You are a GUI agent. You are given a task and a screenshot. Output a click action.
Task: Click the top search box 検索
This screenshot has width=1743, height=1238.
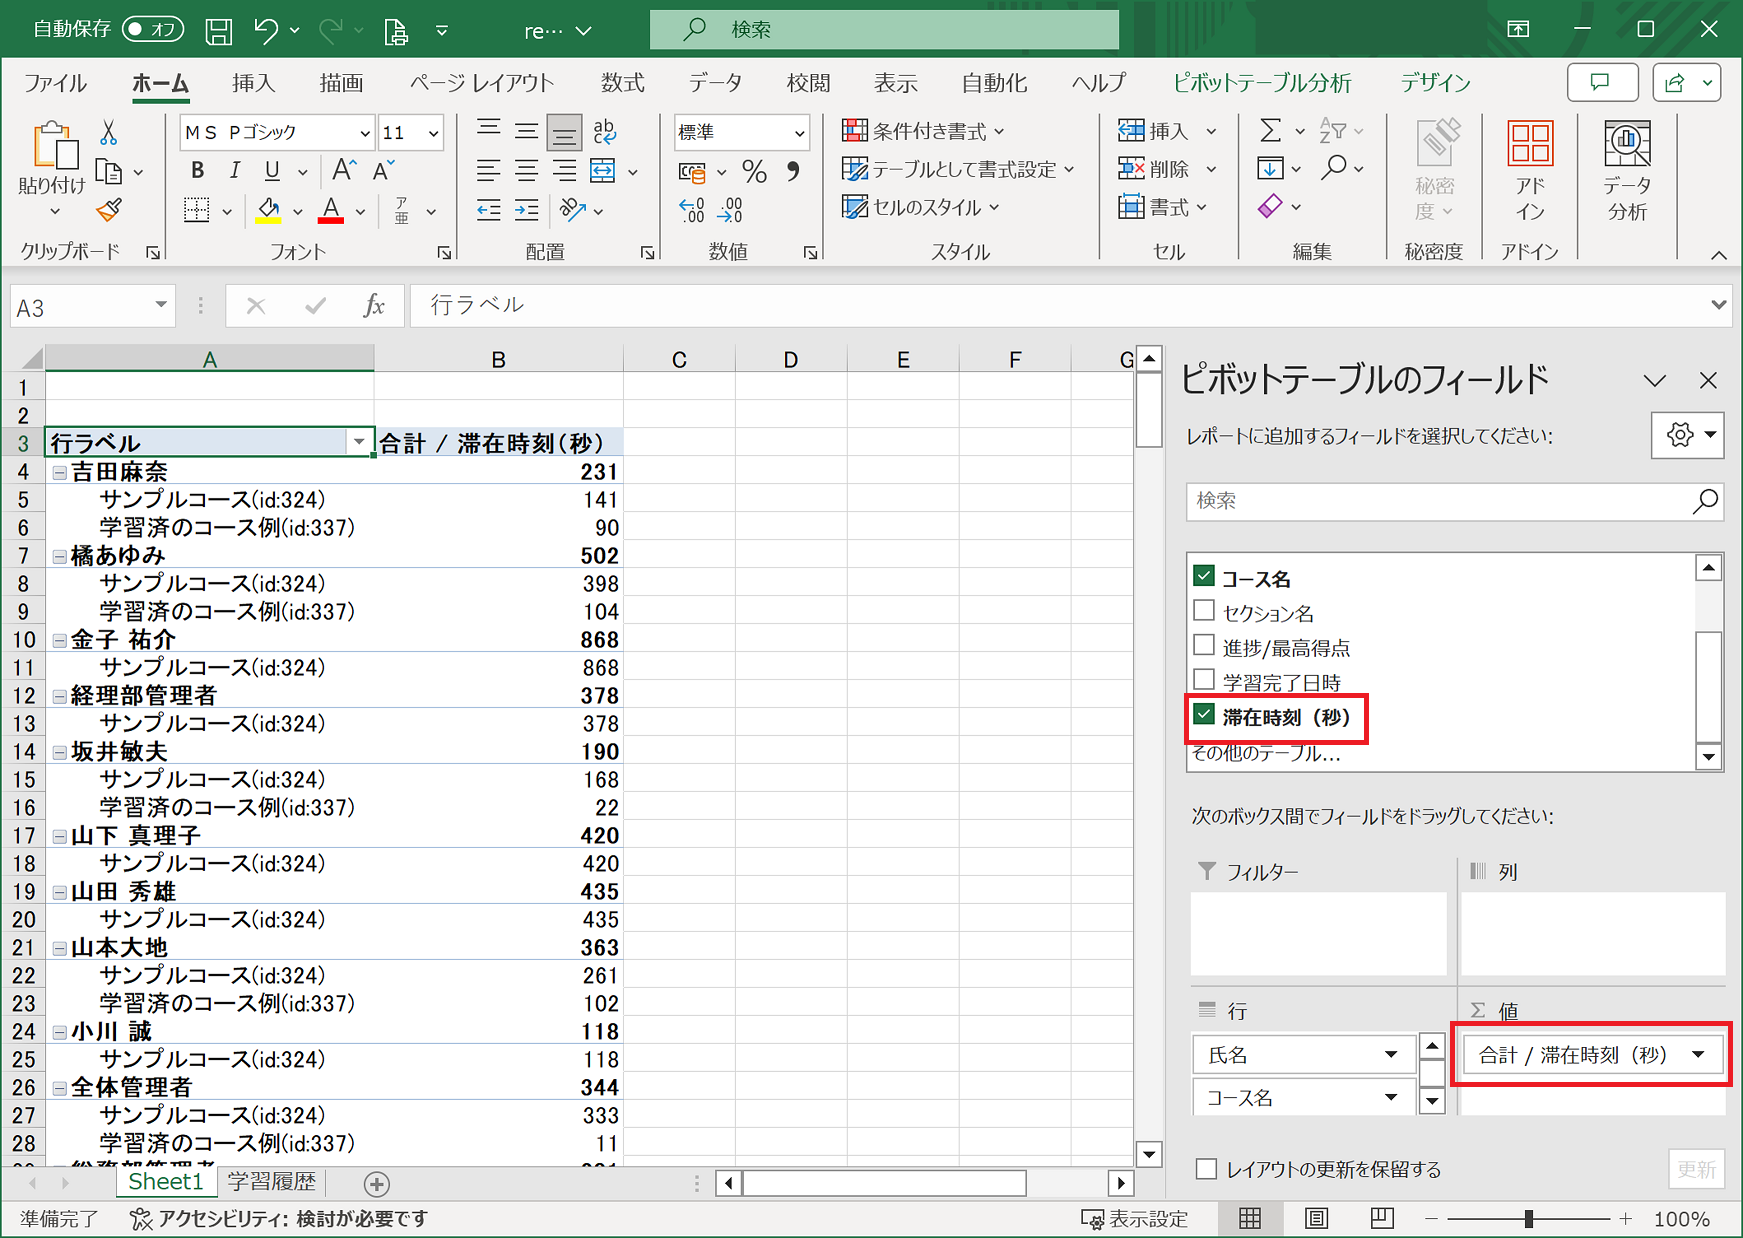point(884,29)
